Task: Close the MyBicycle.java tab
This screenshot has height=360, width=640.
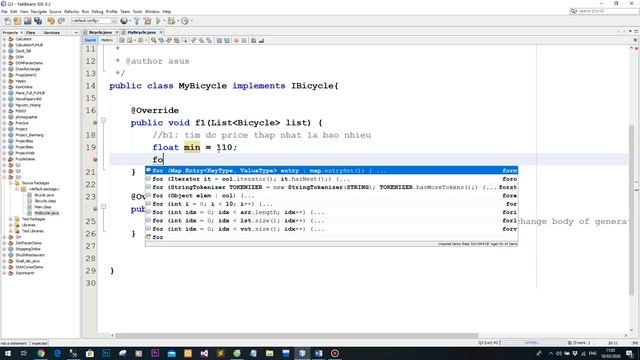Action: (x=161, y=32)
